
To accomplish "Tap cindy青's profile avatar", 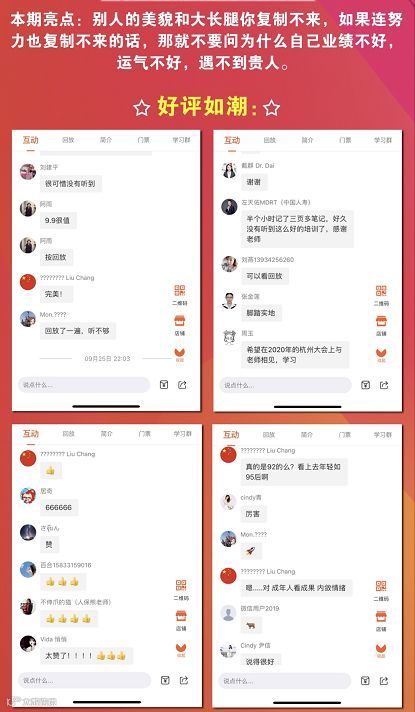I will tap(228, 502).
